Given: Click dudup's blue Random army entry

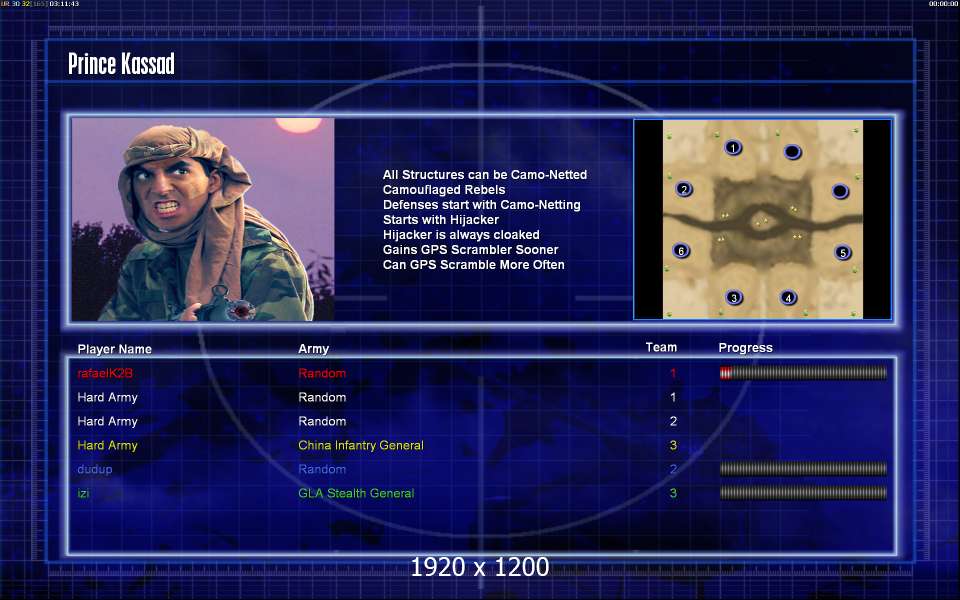Looking at the screenshot, I should 322,469.
